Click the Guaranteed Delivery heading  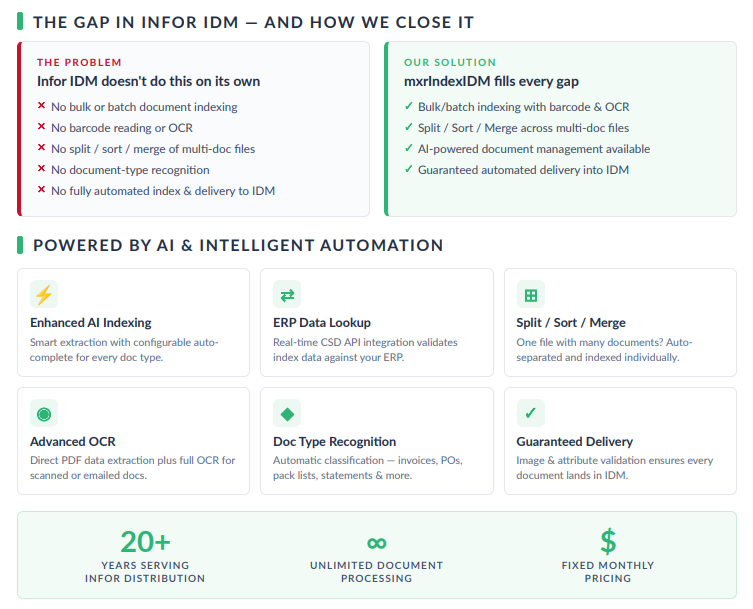pos(574,441)
